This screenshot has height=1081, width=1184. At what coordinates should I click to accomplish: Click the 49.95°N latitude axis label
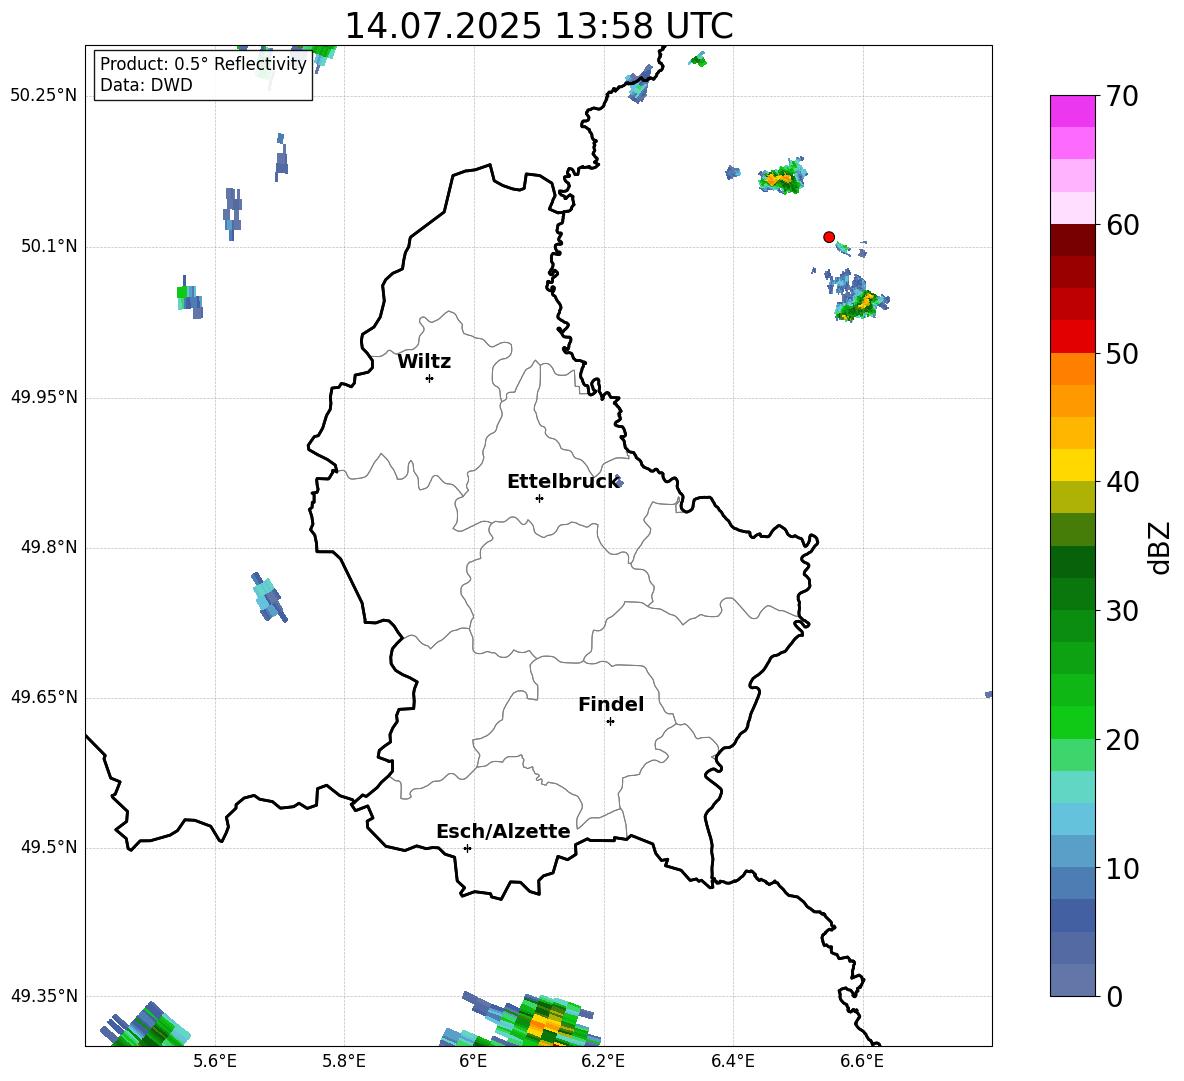(44, 396)
